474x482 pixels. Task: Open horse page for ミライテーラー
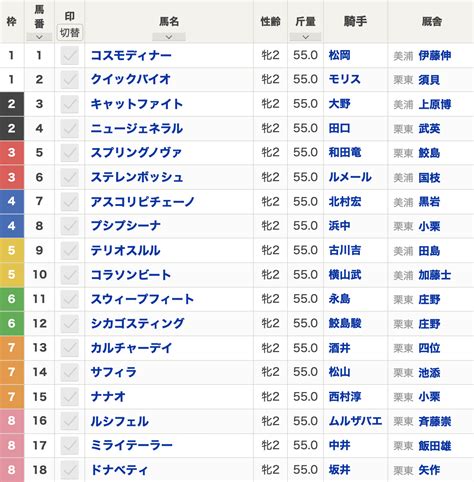point(131,445)
